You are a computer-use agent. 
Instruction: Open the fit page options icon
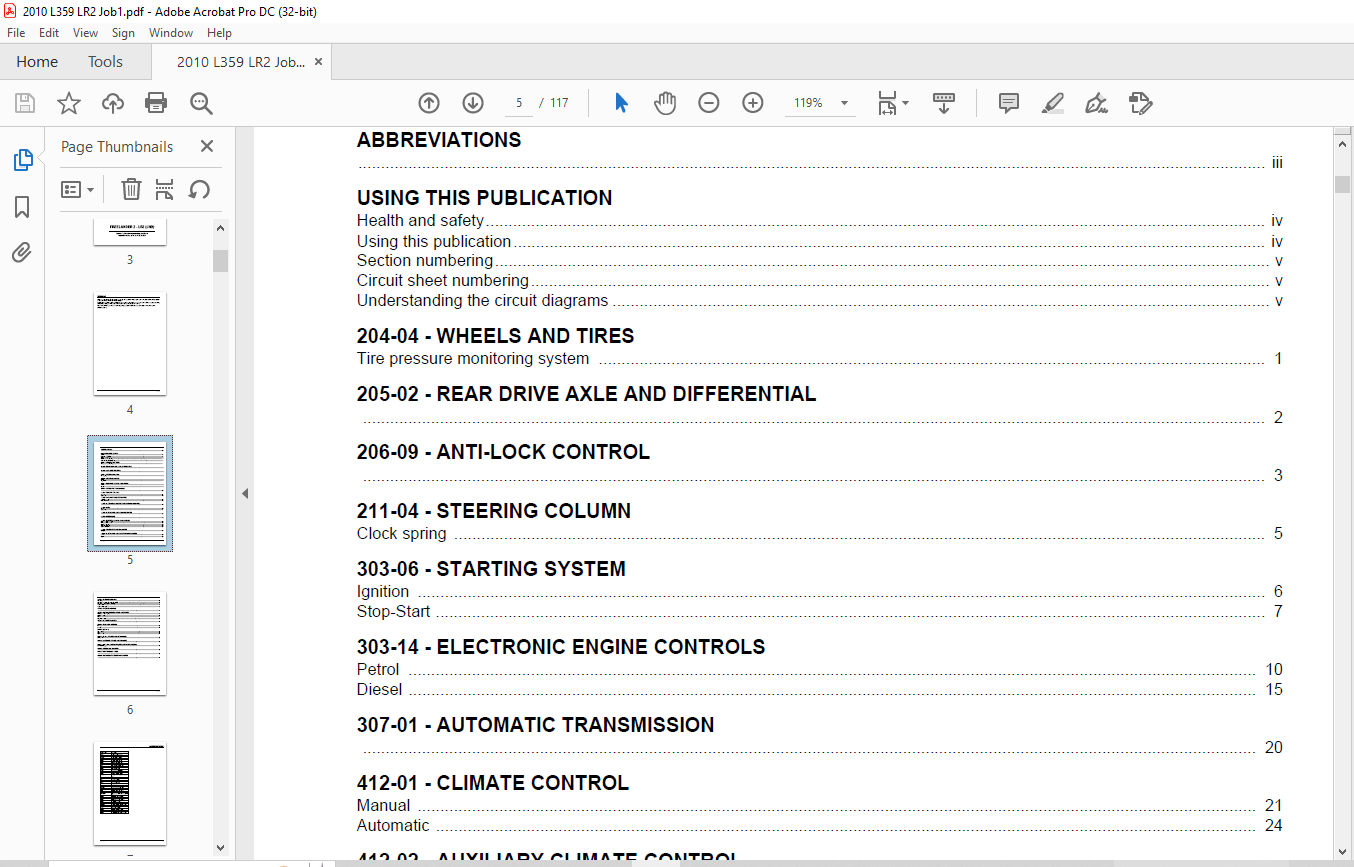[x=892, y=103]
